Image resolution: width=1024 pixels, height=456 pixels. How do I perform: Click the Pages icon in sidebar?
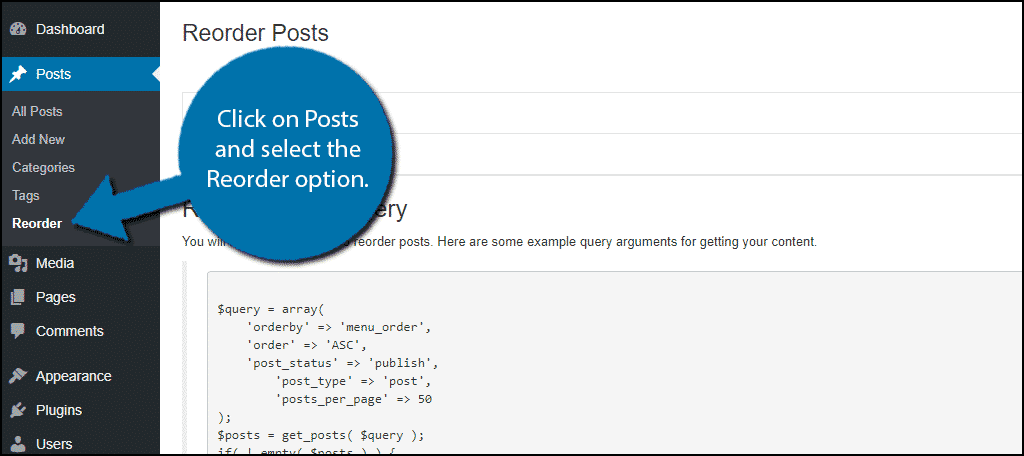[x=18, y=297]
